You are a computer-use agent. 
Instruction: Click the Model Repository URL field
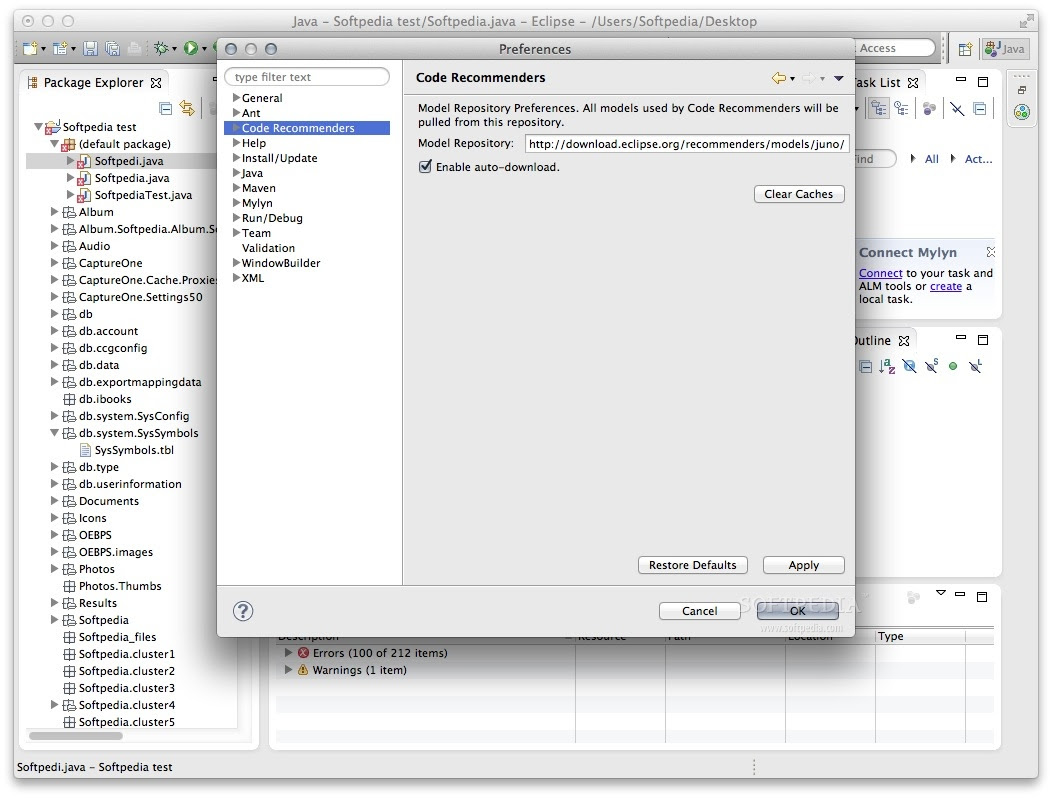click(687, 144)
